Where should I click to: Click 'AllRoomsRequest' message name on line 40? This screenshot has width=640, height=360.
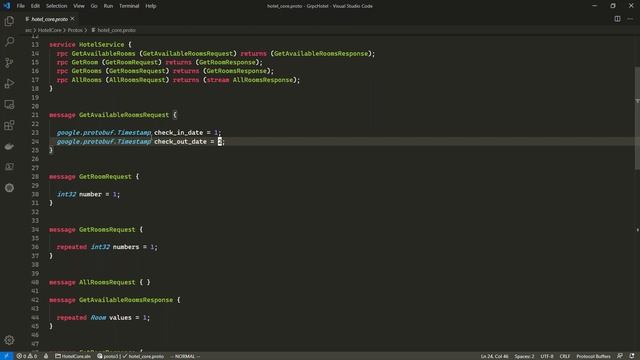[x=107, y=282]
